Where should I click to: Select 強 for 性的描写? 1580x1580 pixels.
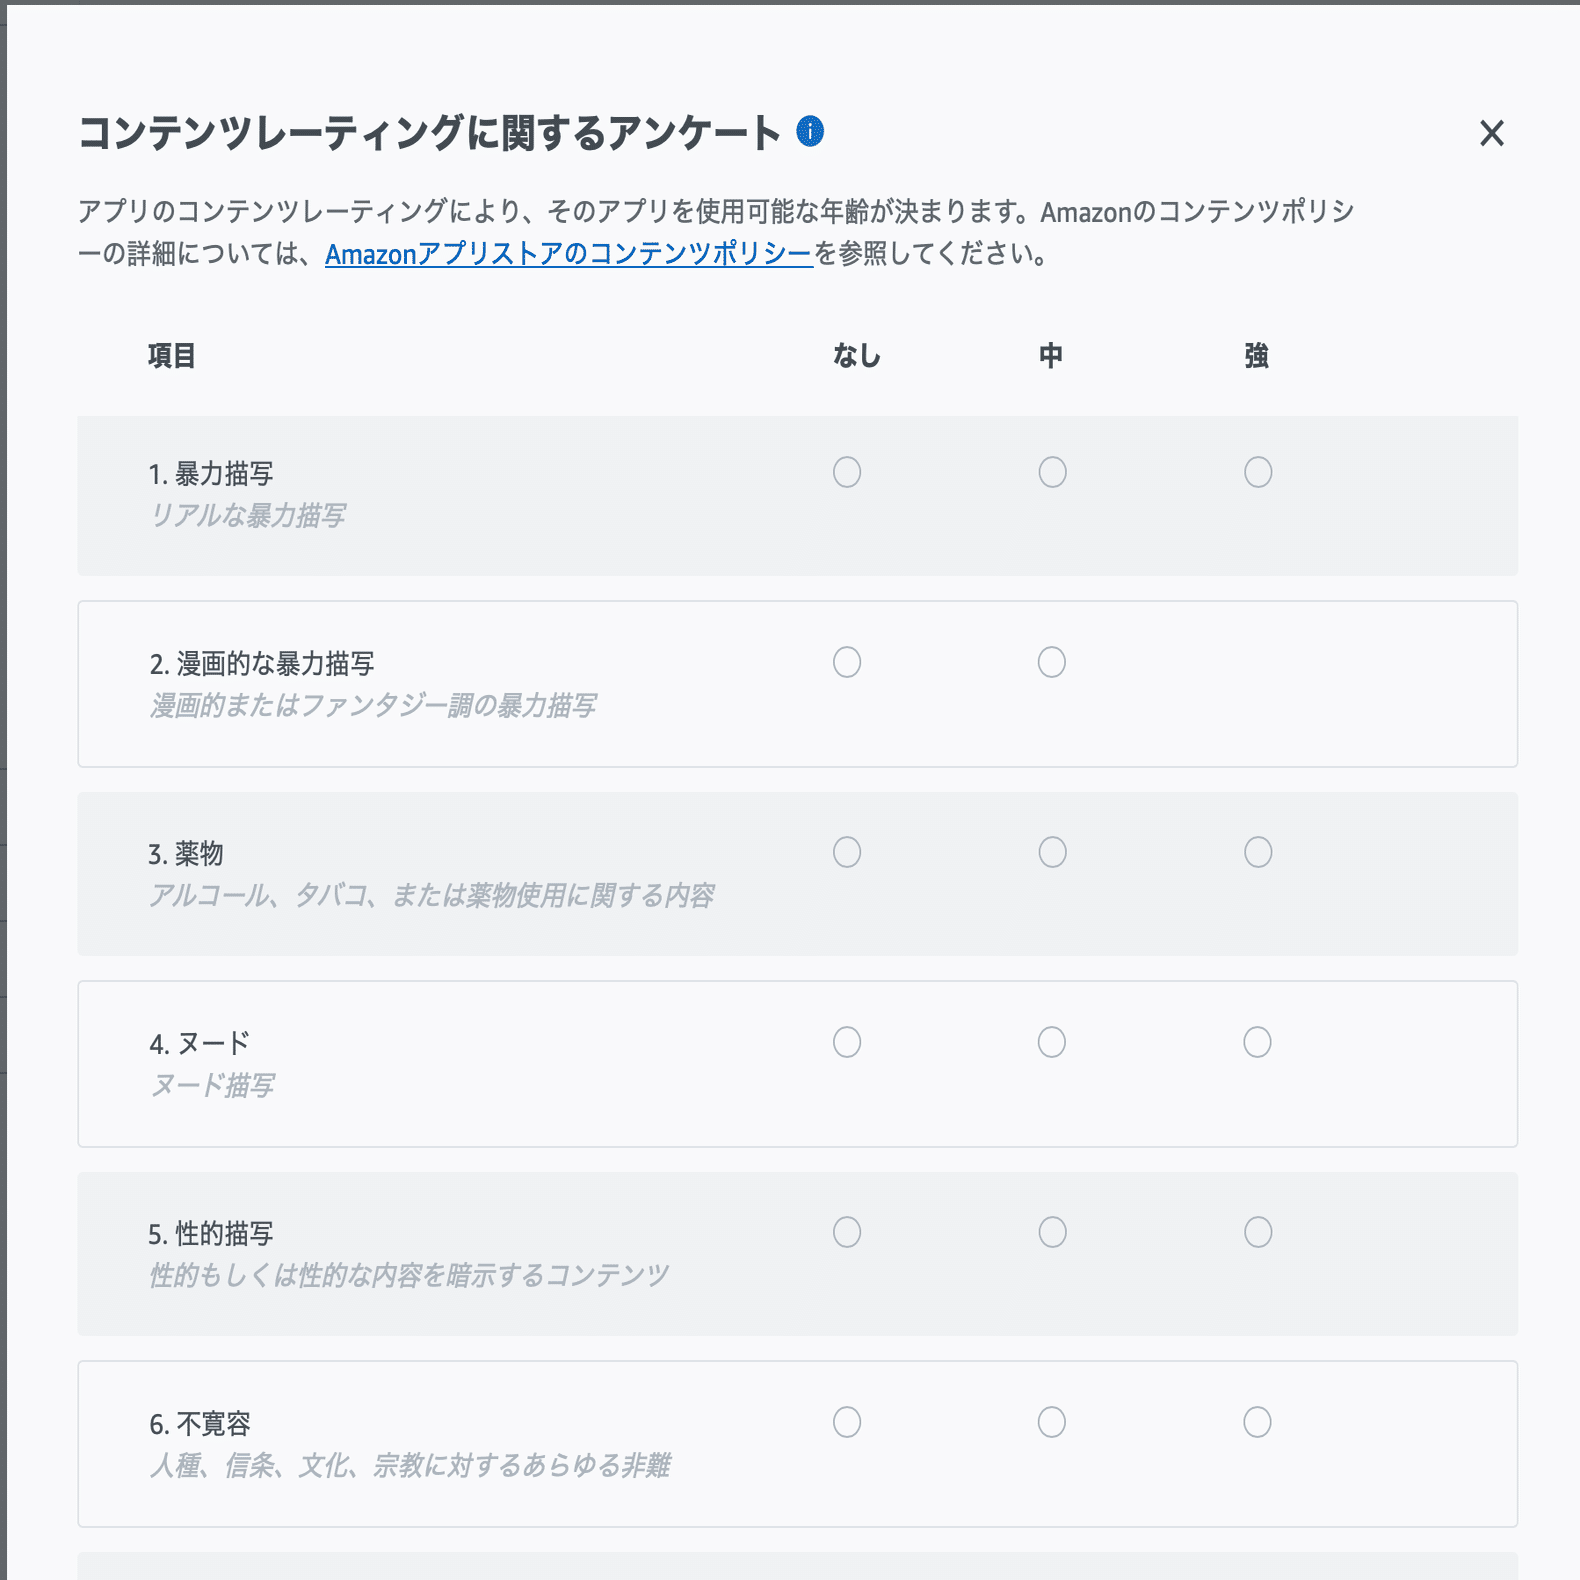[1257, 1233]
